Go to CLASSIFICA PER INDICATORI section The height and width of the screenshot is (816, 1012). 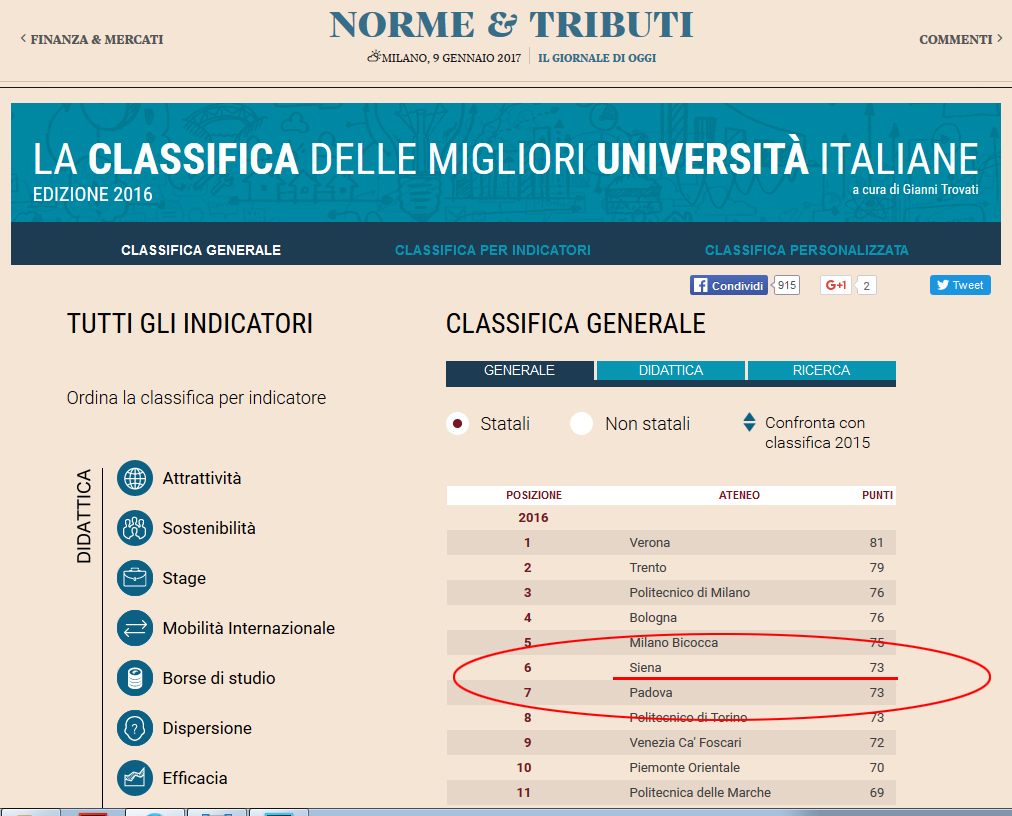(x=492, y=250)
